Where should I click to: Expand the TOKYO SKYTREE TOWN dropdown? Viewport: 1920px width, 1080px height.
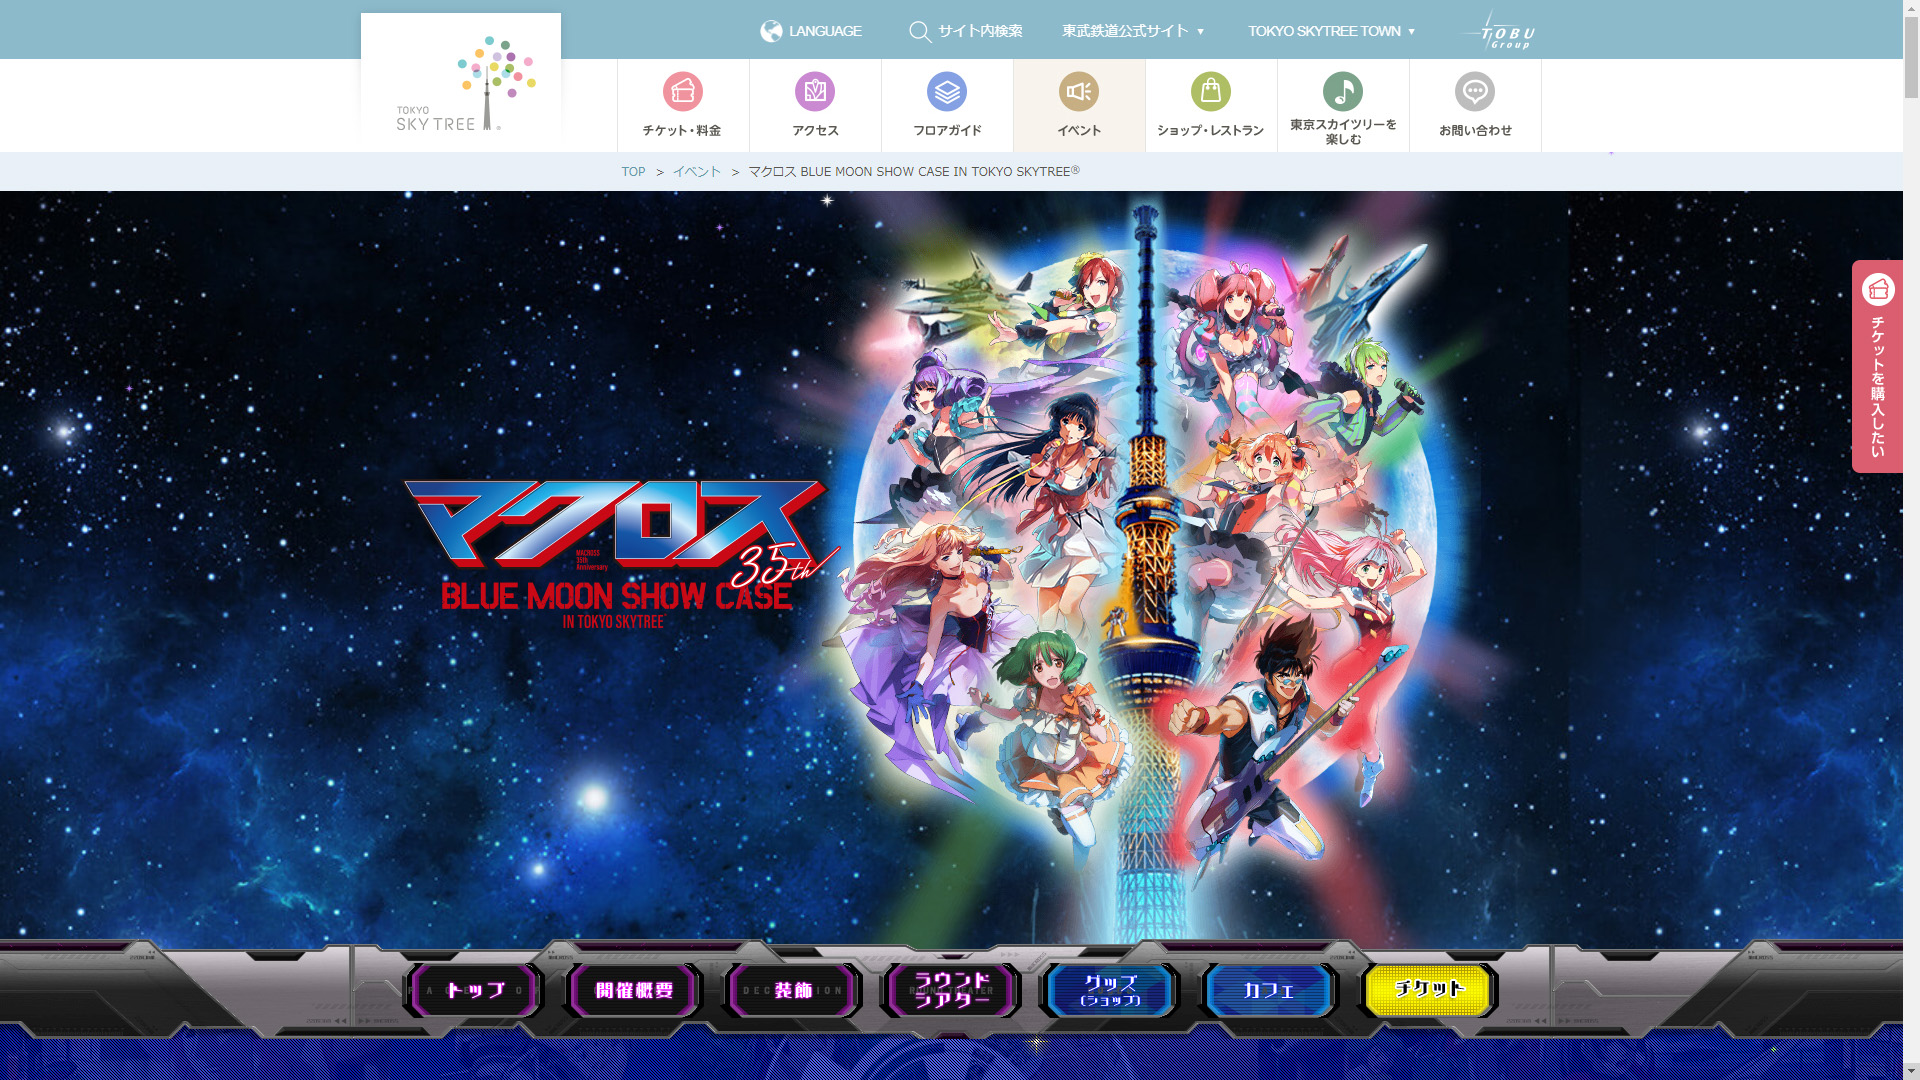(x=1331, y=31)
